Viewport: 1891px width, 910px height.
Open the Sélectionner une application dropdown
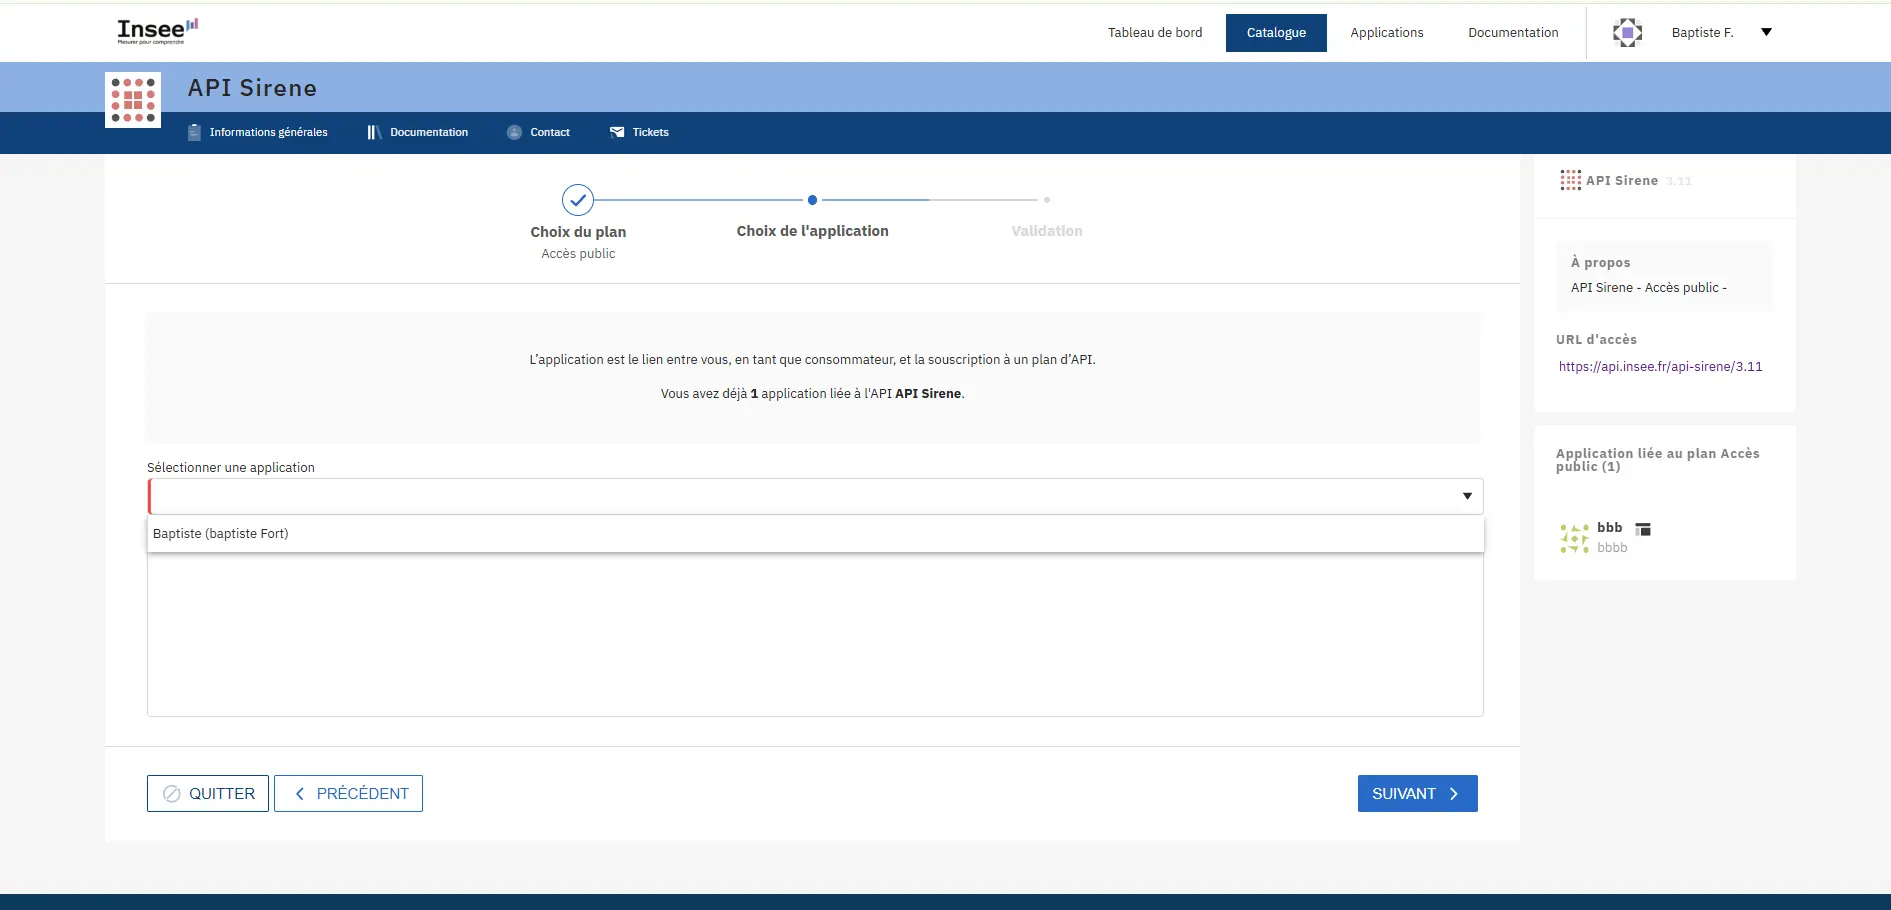point(815,496)
